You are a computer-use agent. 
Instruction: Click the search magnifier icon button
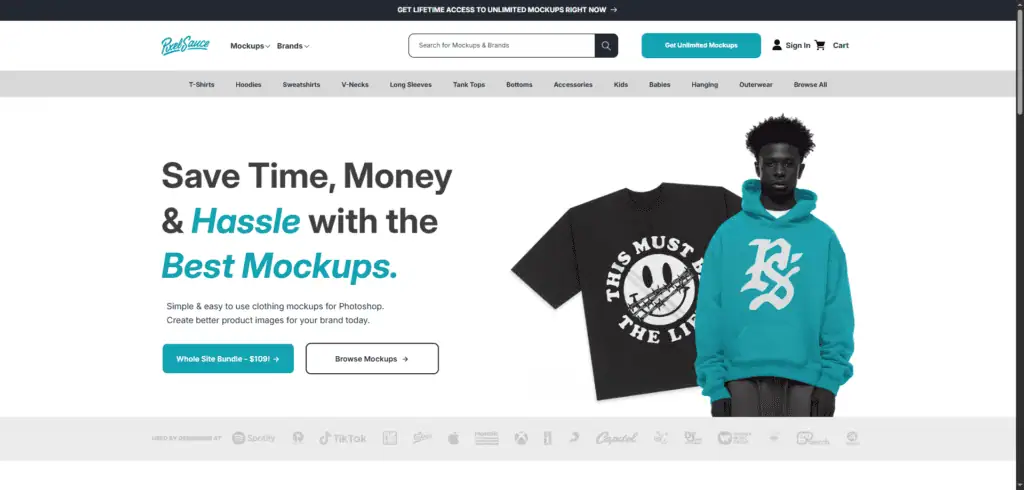606,46
